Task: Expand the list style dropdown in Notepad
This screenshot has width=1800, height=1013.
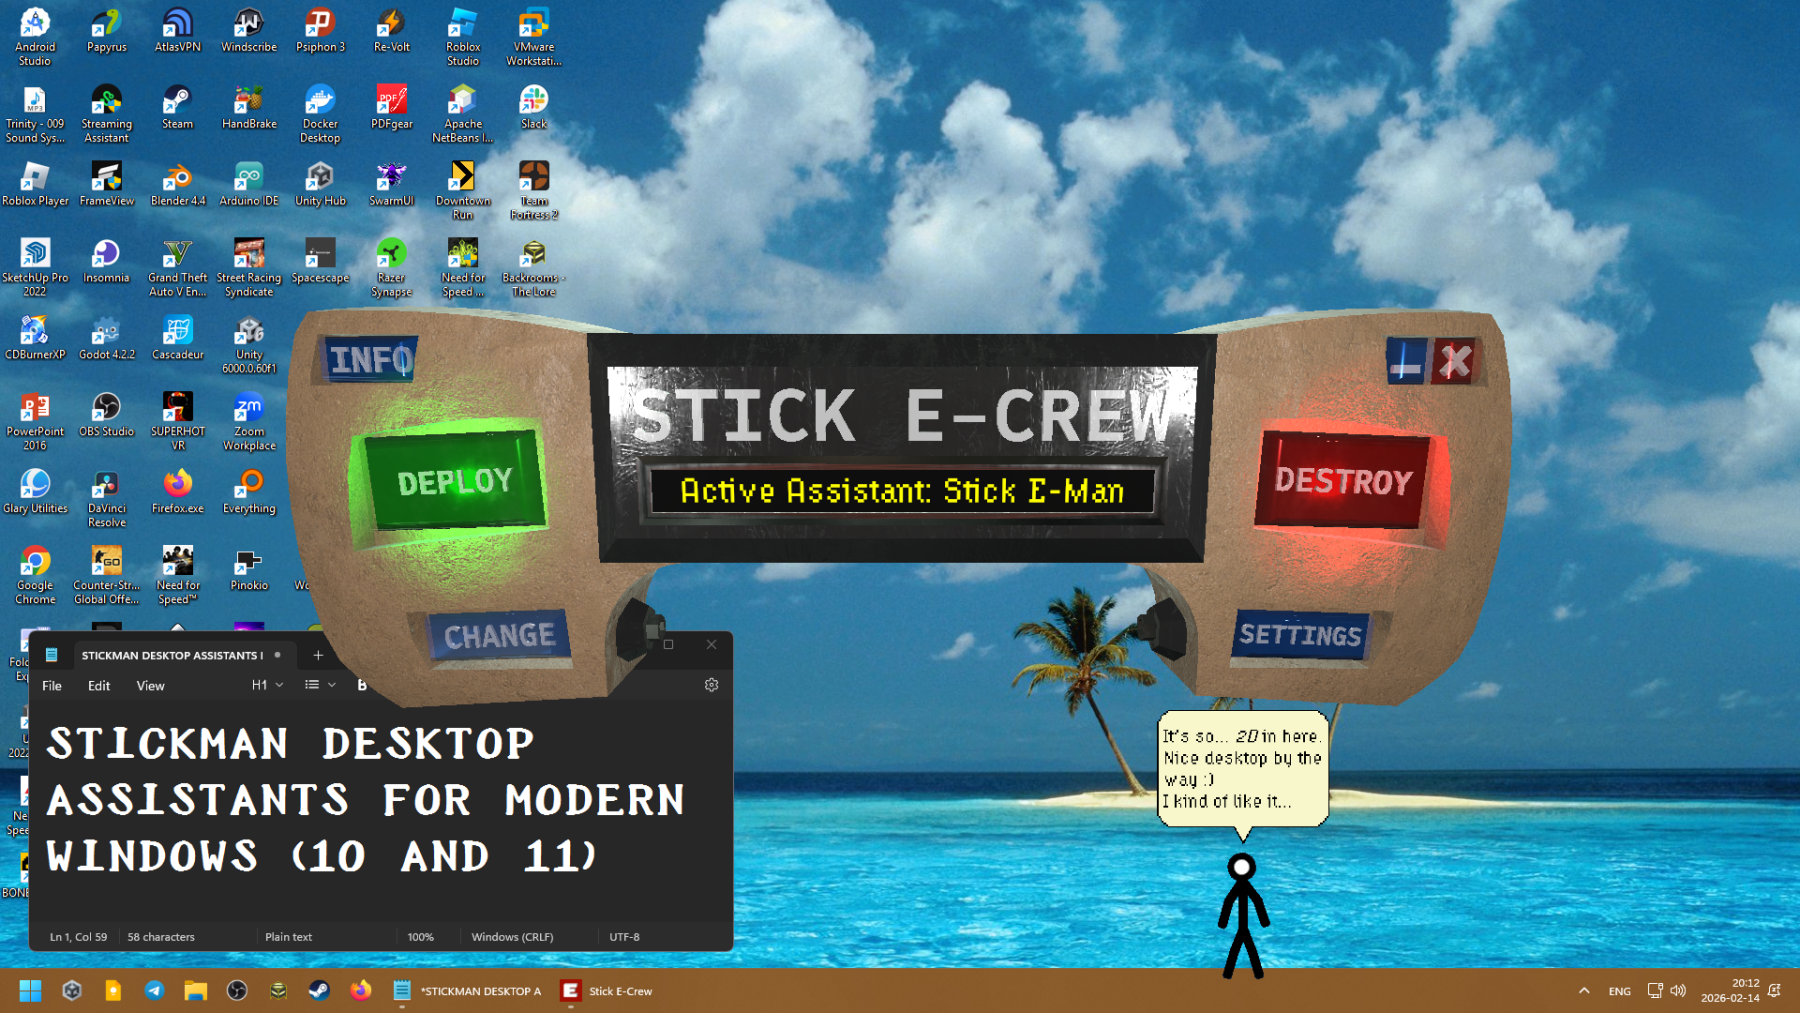Action: point(319,685)
